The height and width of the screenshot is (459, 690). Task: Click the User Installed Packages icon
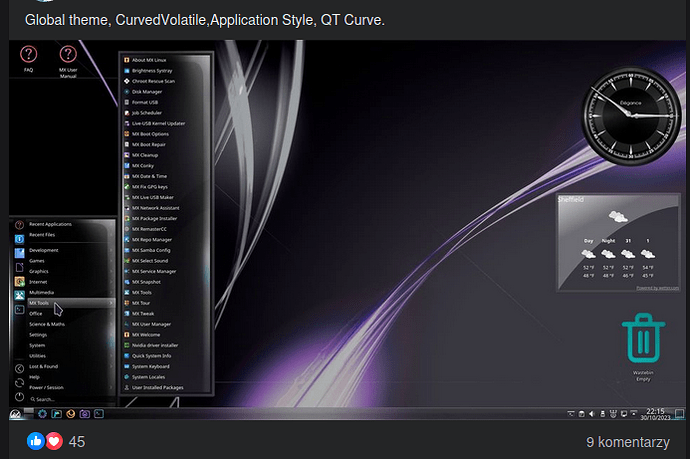click(127, 387)
